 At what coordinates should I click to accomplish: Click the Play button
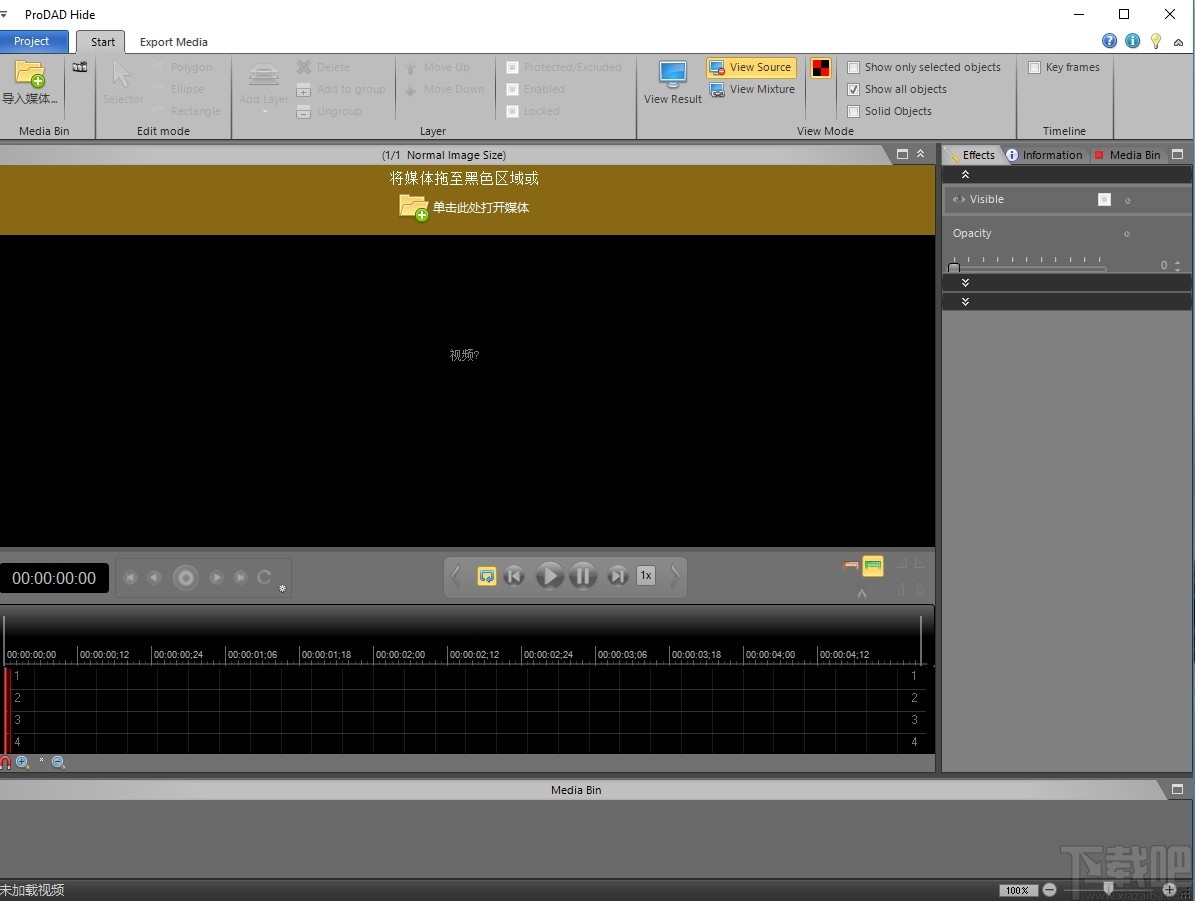[549, 576]
